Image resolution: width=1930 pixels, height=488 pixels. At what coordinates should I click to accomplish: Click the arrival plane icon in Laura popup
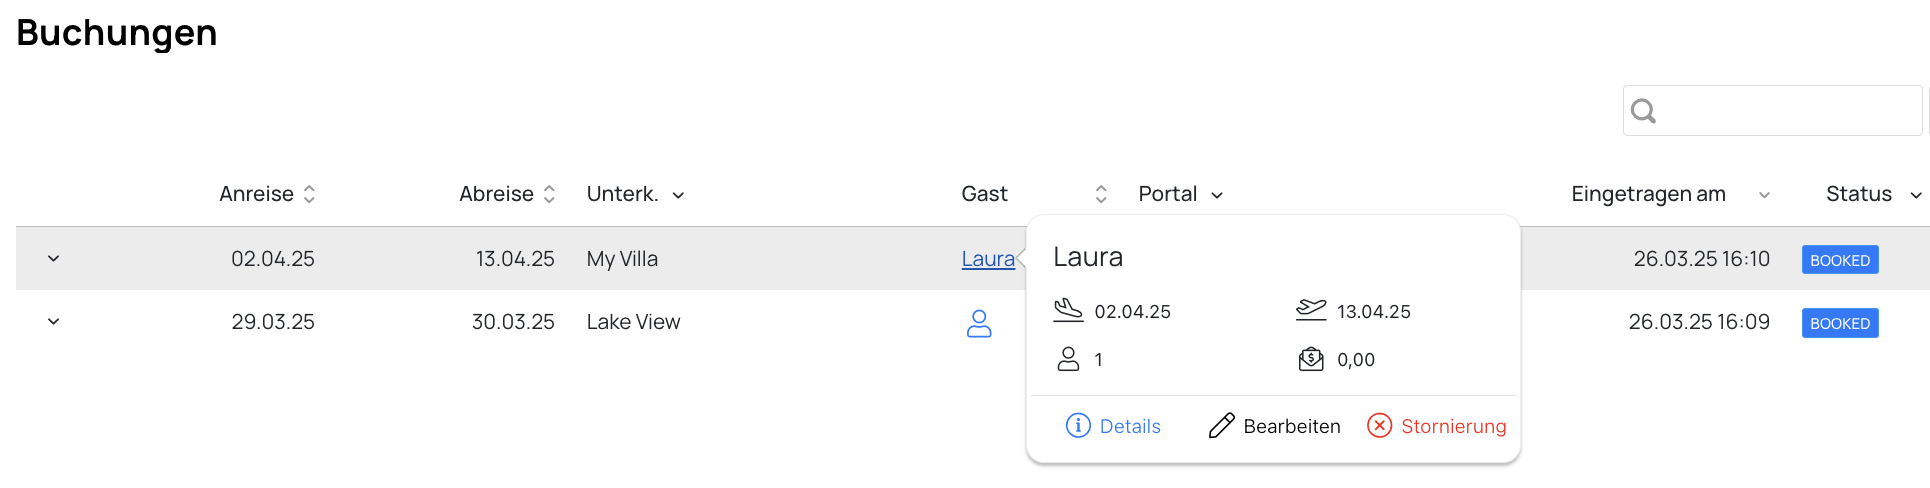tap(1068, 310)
